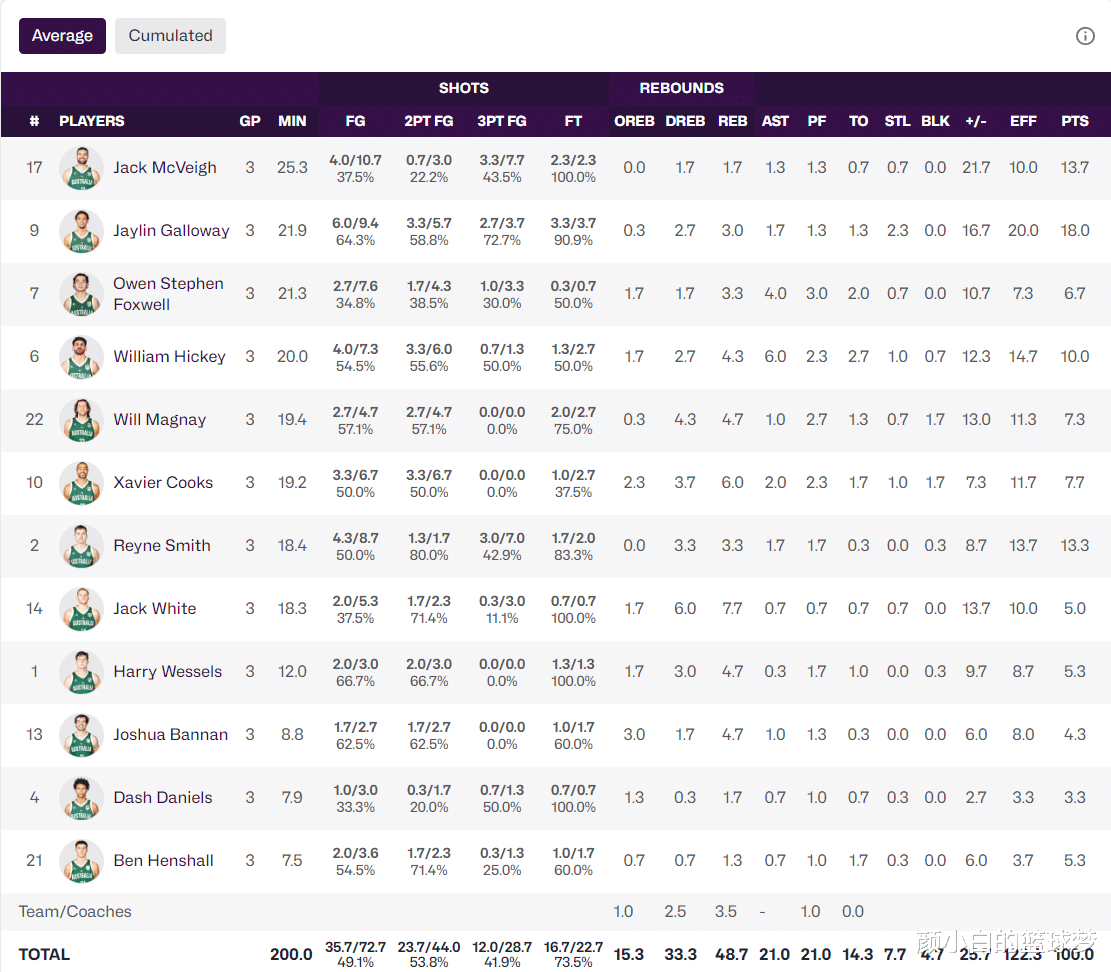Sort by the FT column header
Screen dimensions: 1111x972
(x=573, y=121)
